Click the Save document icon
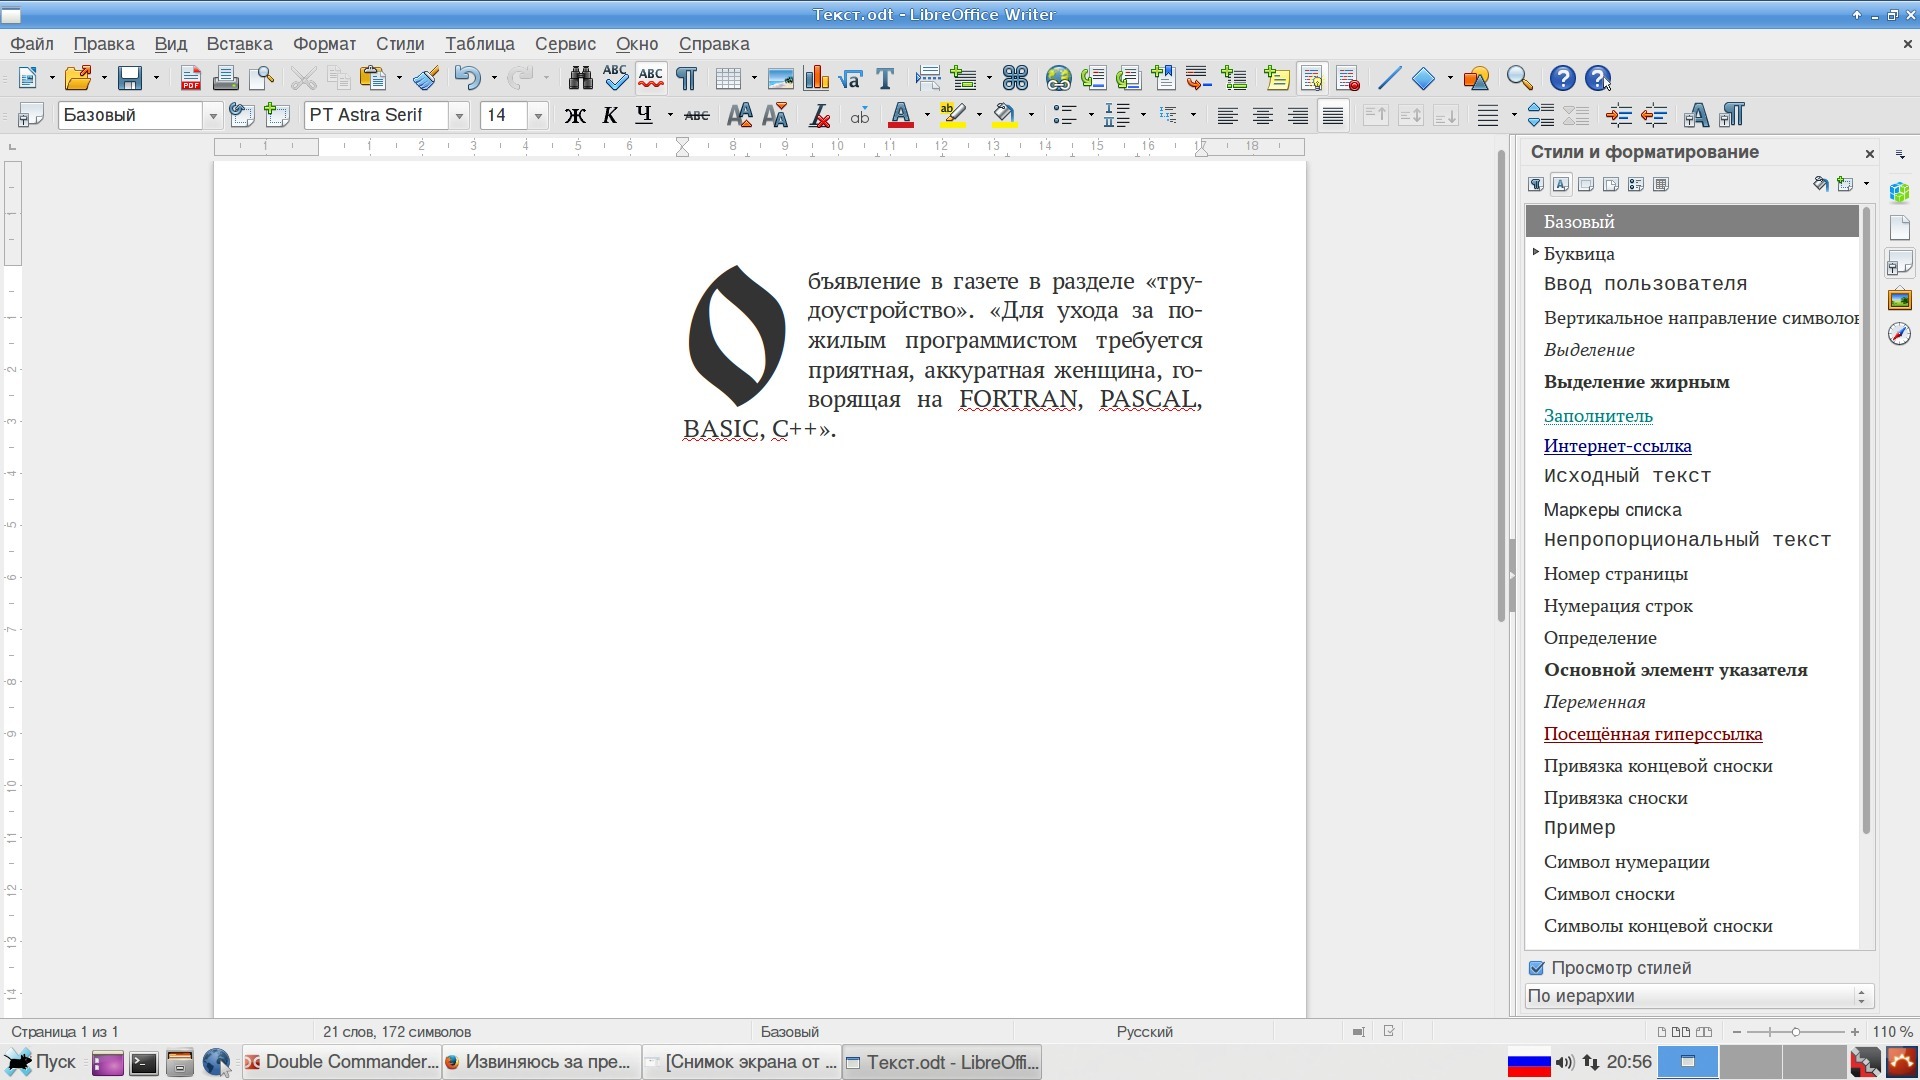This screenshot has width=1920, height=1080. tap(130, 78)
